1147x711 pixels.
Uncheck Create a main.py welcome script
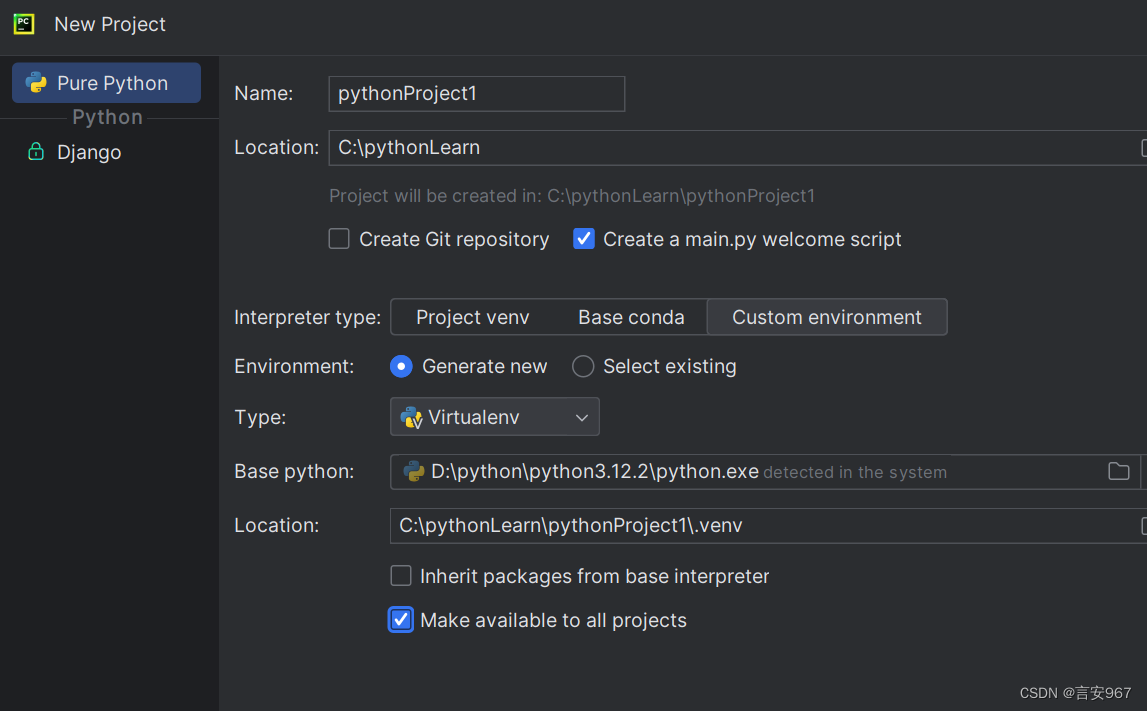point(584,239)
